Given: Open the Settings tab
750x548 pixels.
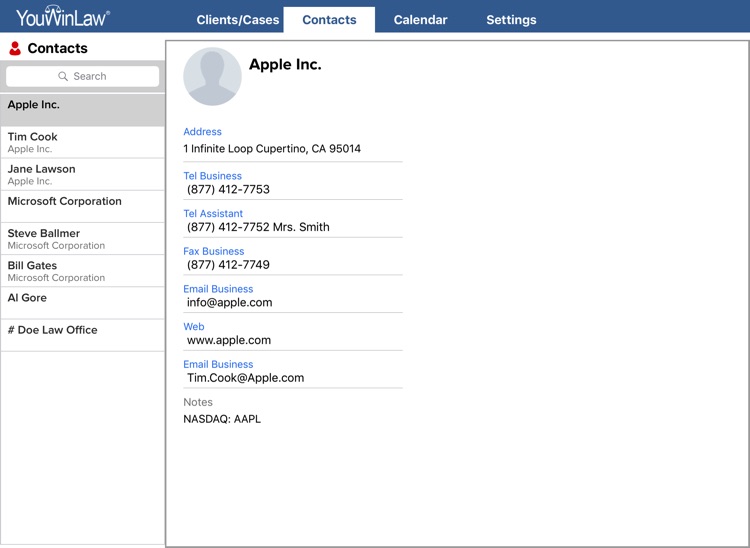Looking at the screenshot, I should [511, 20].
